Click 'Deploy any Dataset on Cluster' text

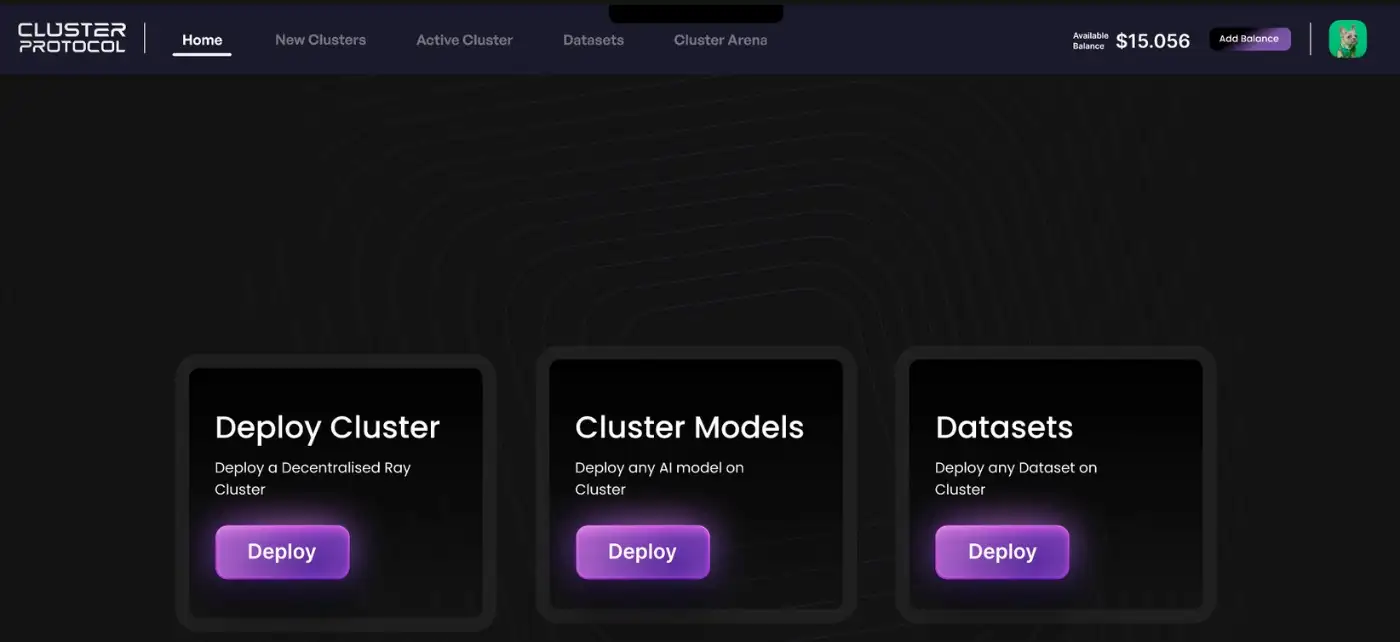1016,478
